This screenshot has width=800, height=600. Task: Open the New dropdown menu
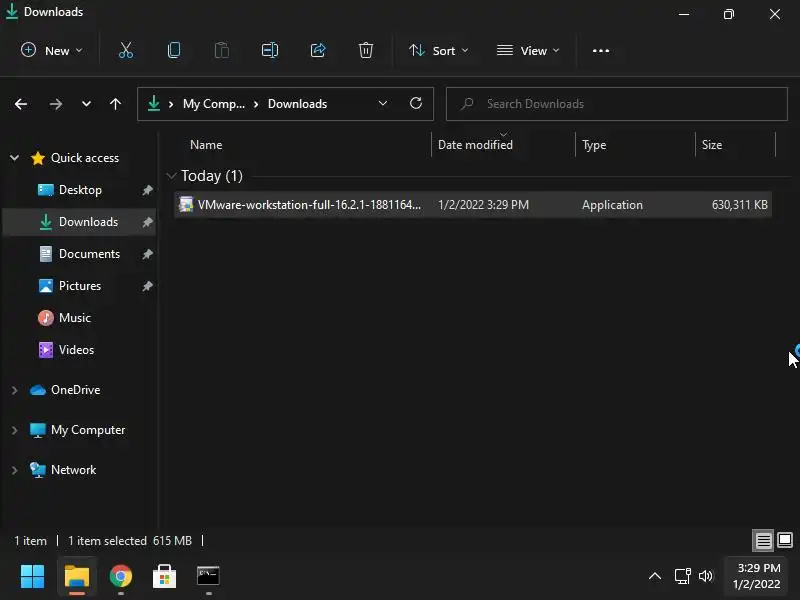click(x=51, y=51)
